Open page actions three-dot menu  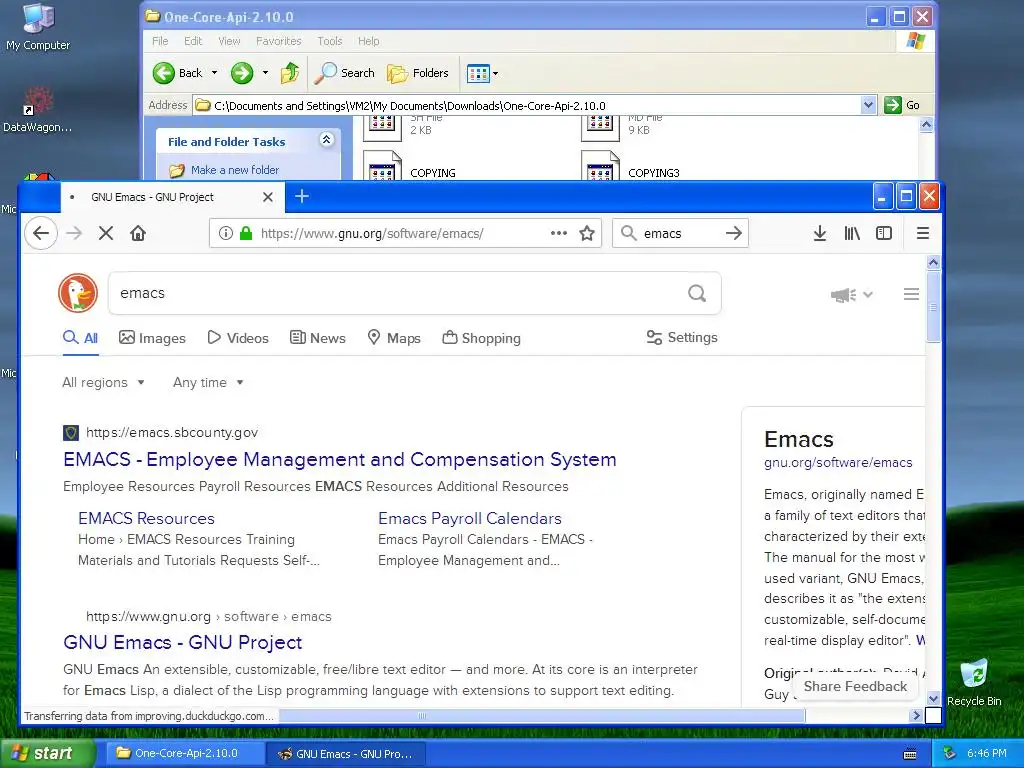[x=558, y=233]
